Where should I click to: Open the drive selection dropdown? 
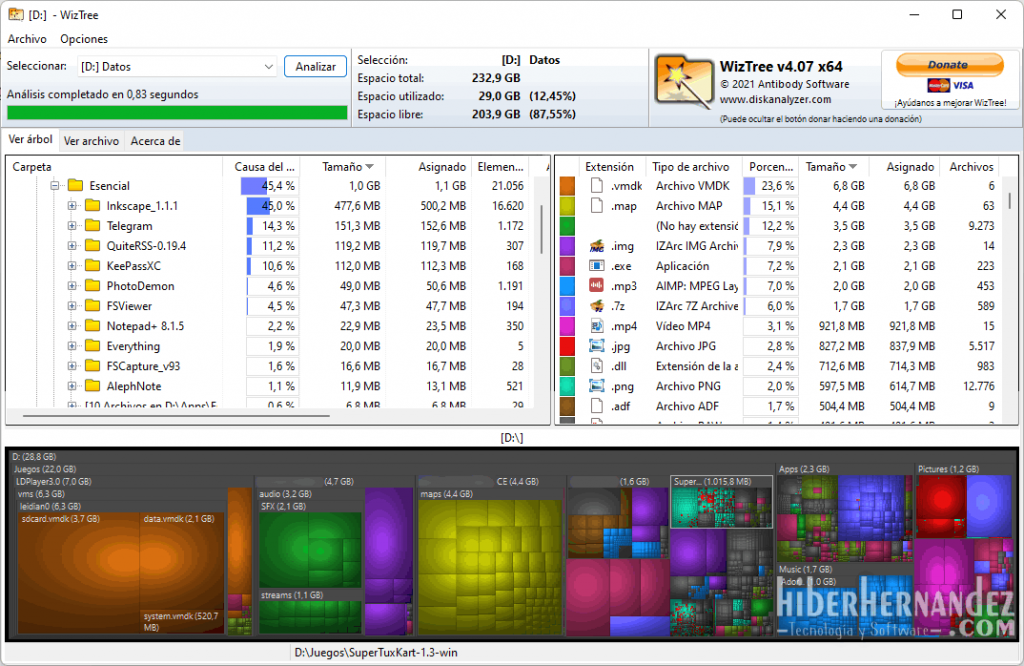pyautogui.click(x=268, y=67)
